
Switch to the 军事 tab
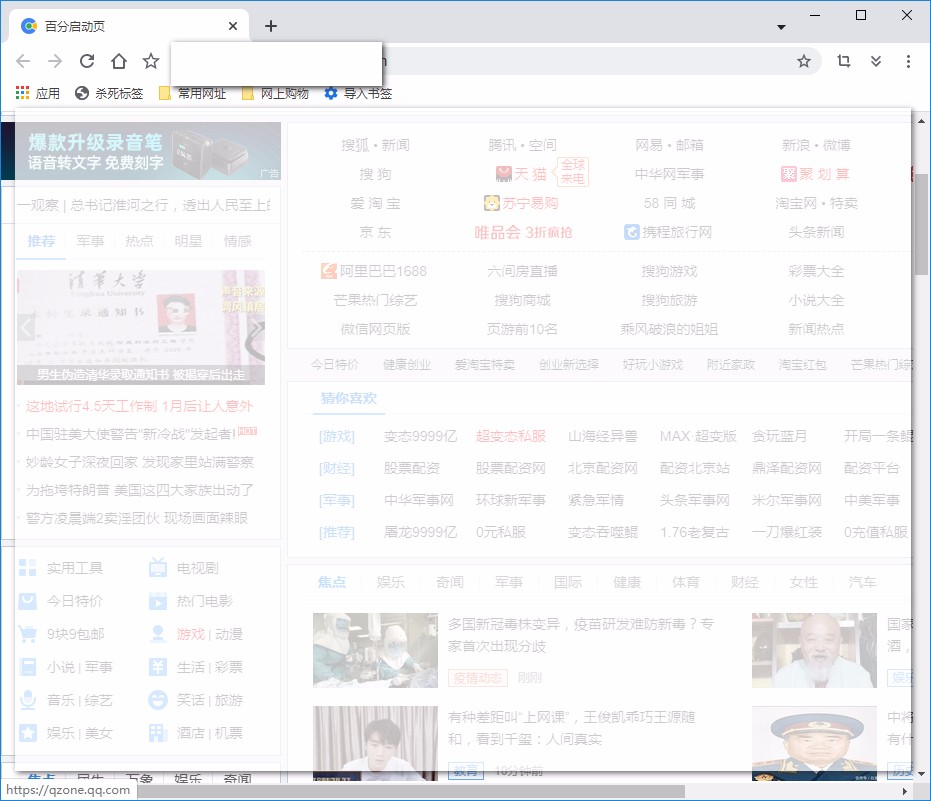click(91, 240)
